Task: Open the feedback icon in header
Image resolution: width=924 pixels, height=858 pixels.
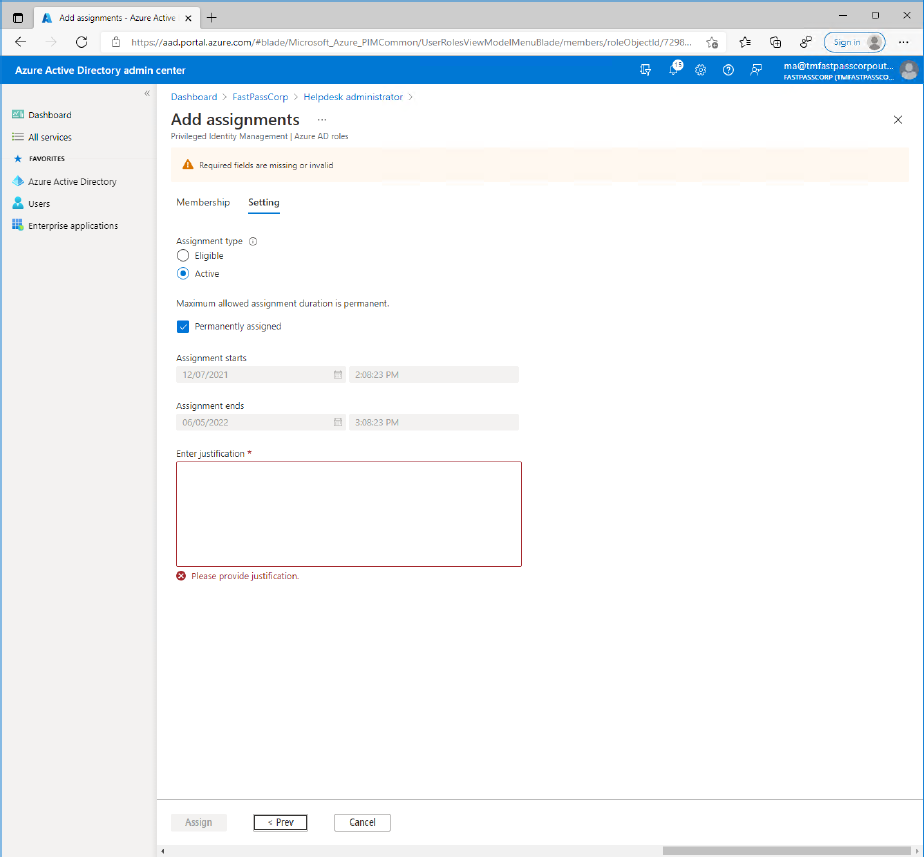Action: coord(756,70)
